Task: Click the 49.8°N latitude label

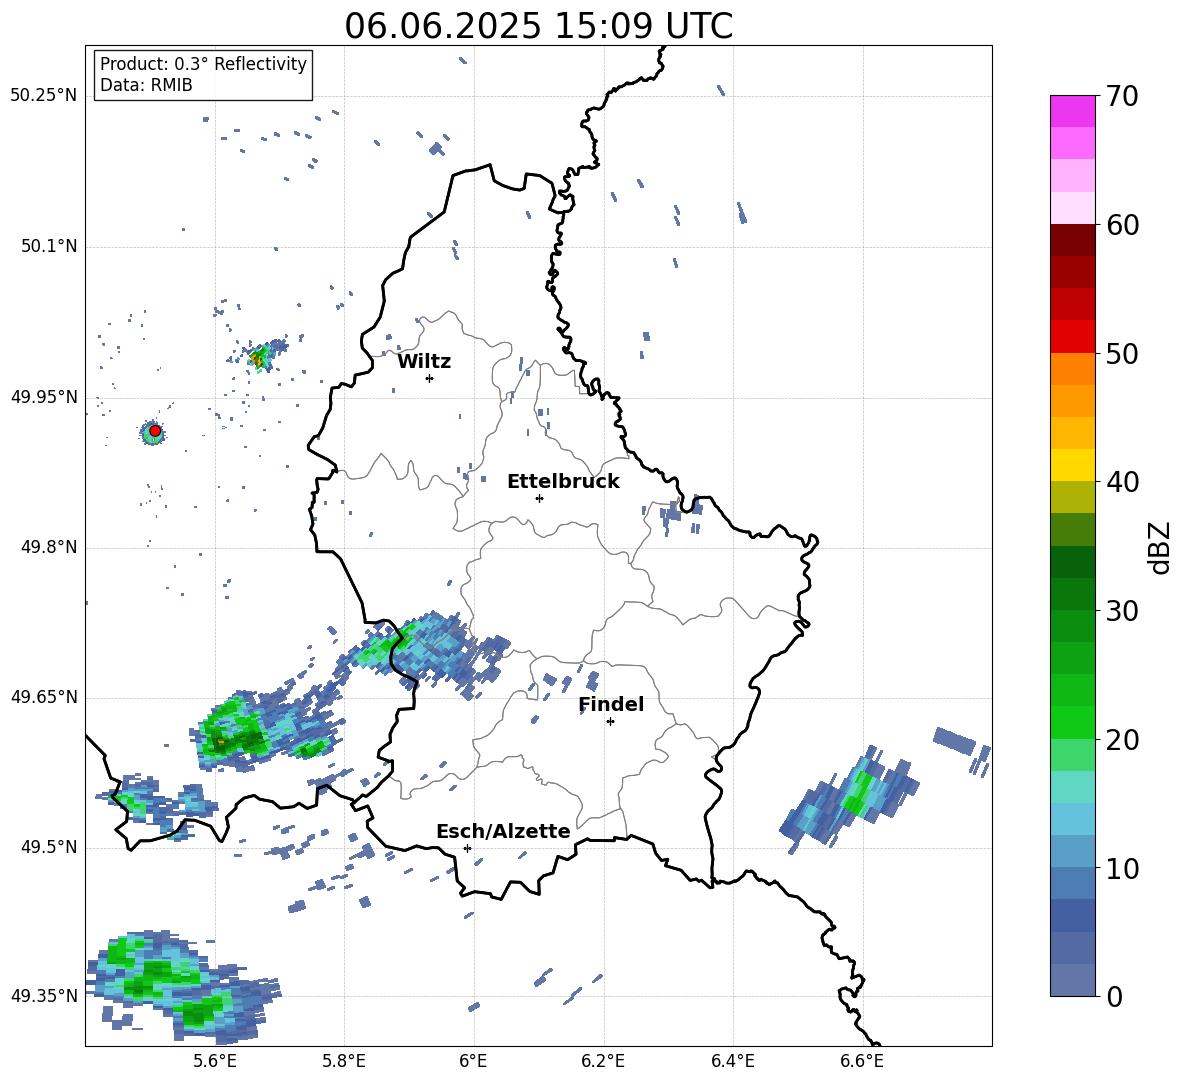Action: click(49, 547)
